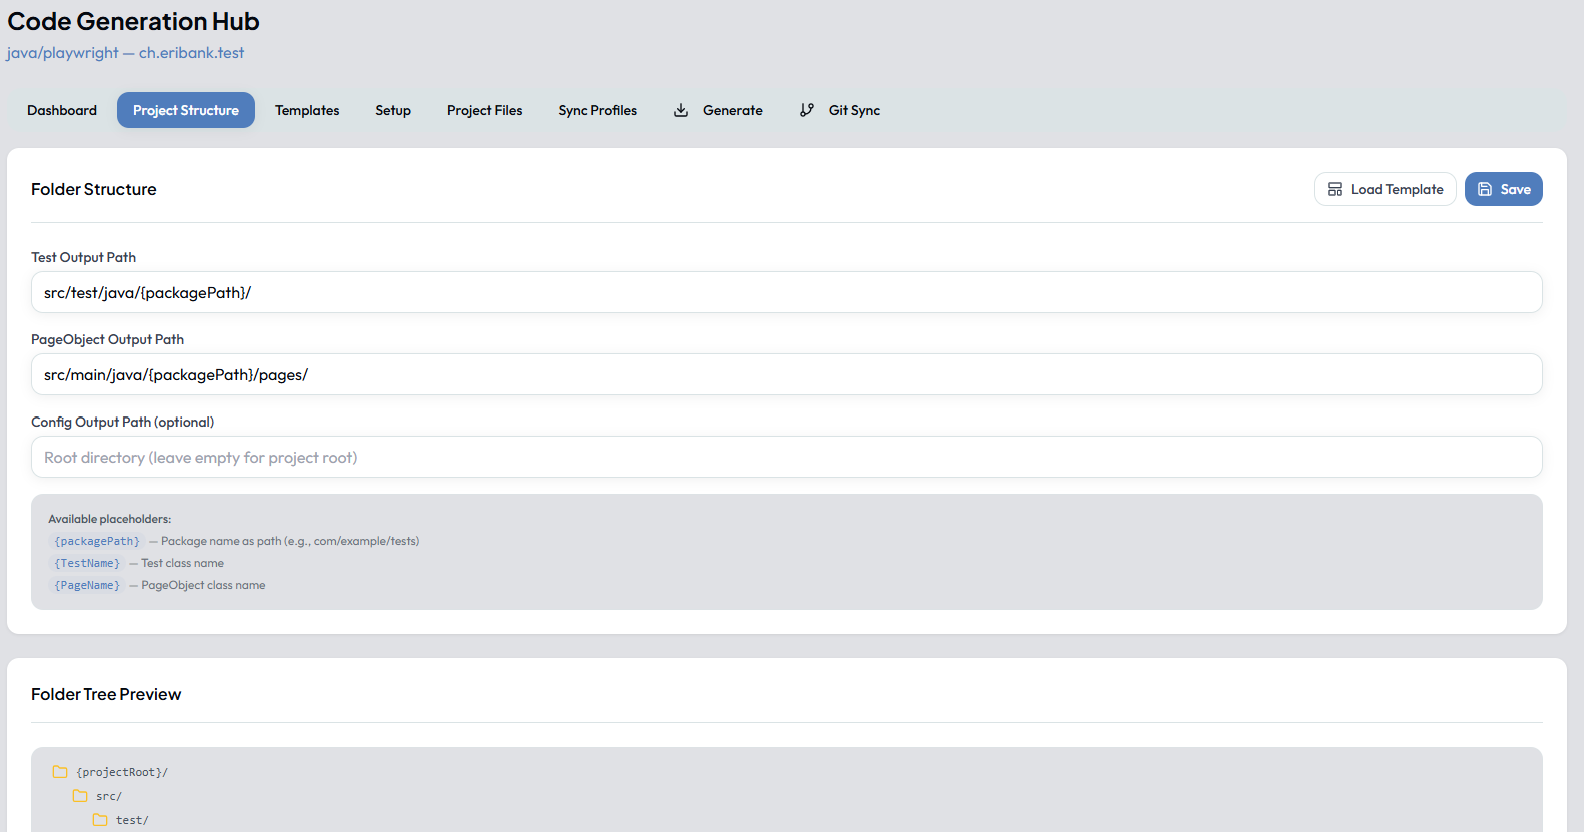1584x832 pixels.
Task: Click the {PageName} placeholder chip
Action: click(87, 585)
